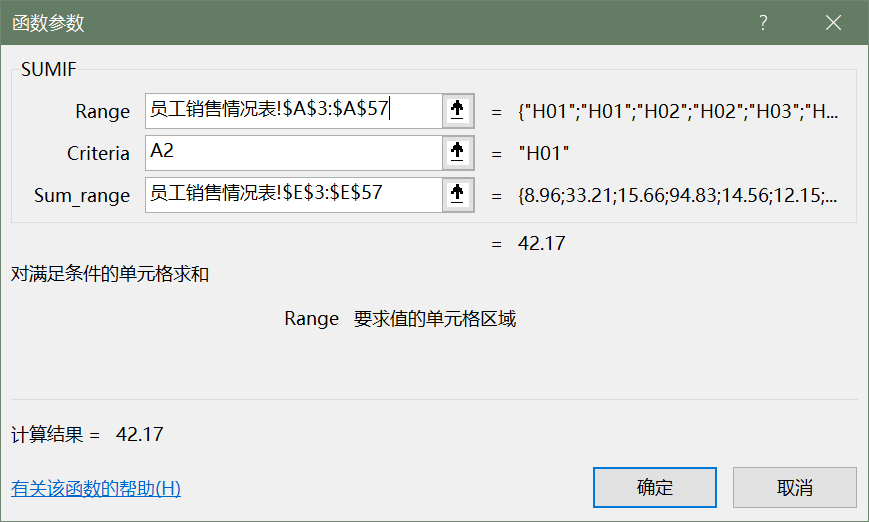869x522 pixels.
Task: Open help via title bar question mark
Action: coord(763,22)
